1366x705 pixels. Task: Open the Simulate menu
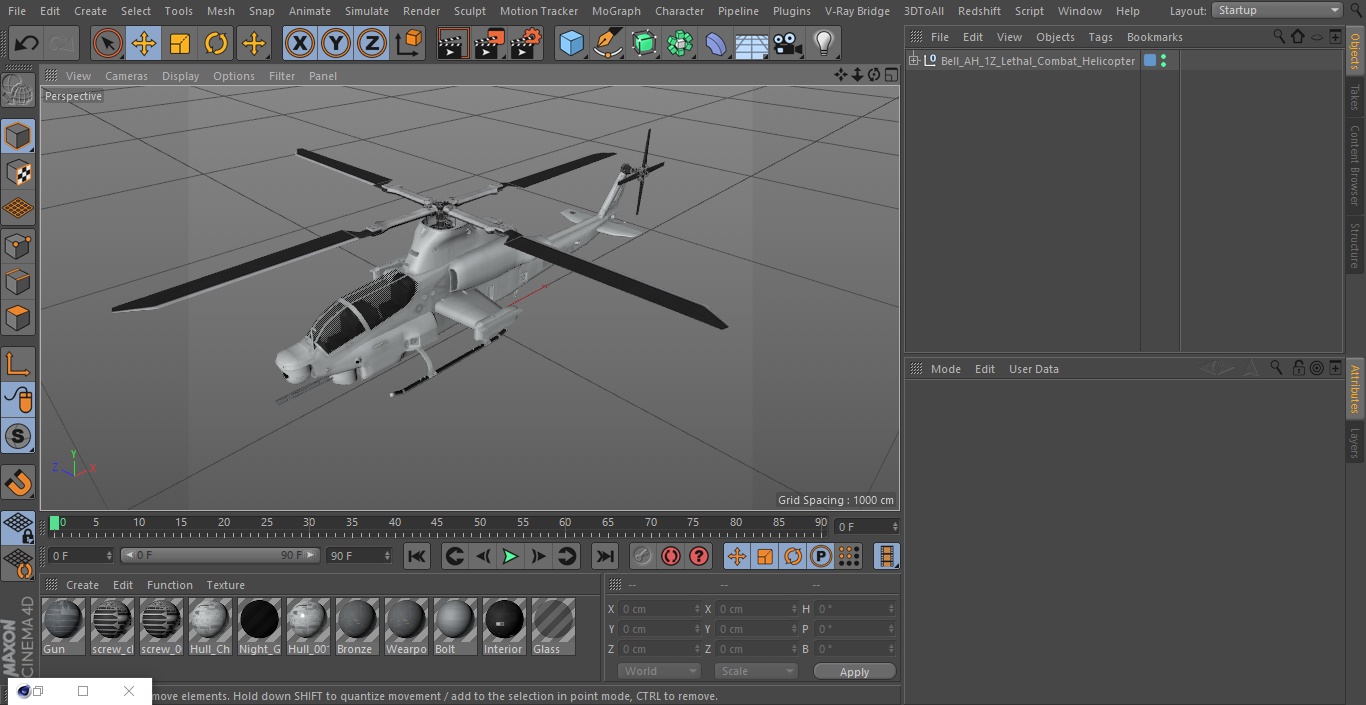coord(367,11)
